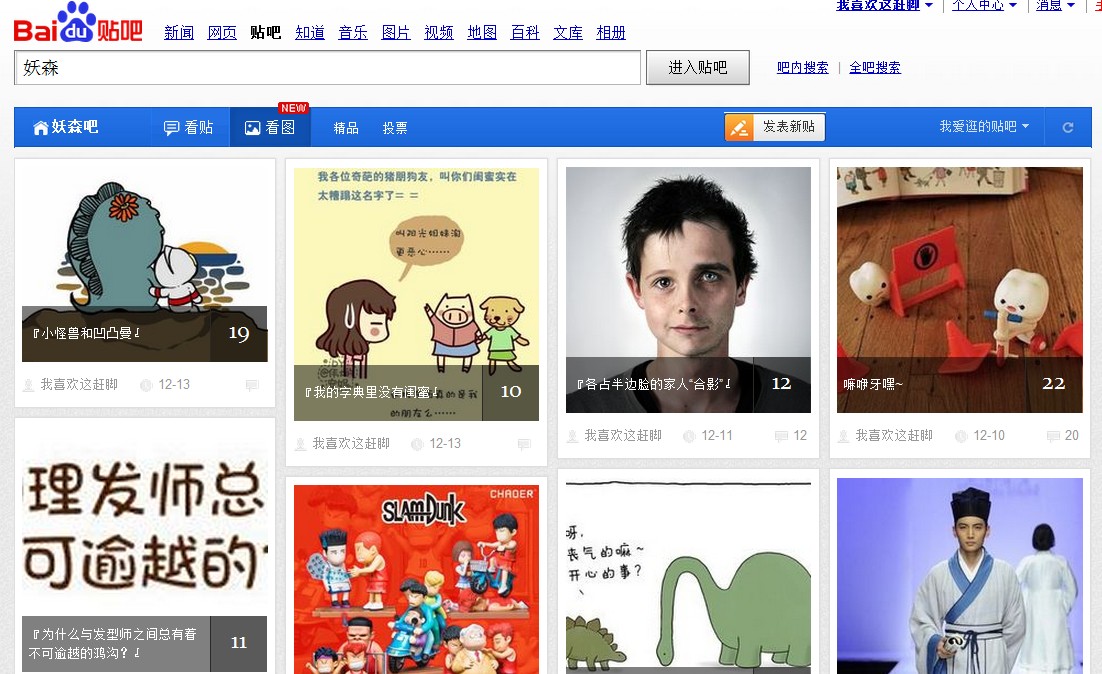Click the 进入贴吧 button
Image resolution: width=1102 pixels, height=674 pixels.
pyautogui.click(x=698, y=67)
